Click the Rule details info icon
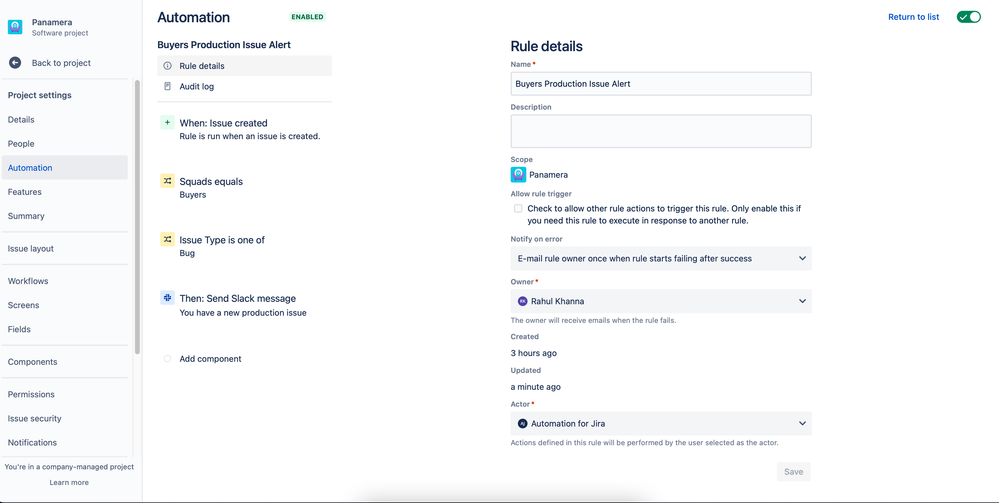The width and height of the screenshot is (999, 503). pyautogui.click(x=168, y=66)
